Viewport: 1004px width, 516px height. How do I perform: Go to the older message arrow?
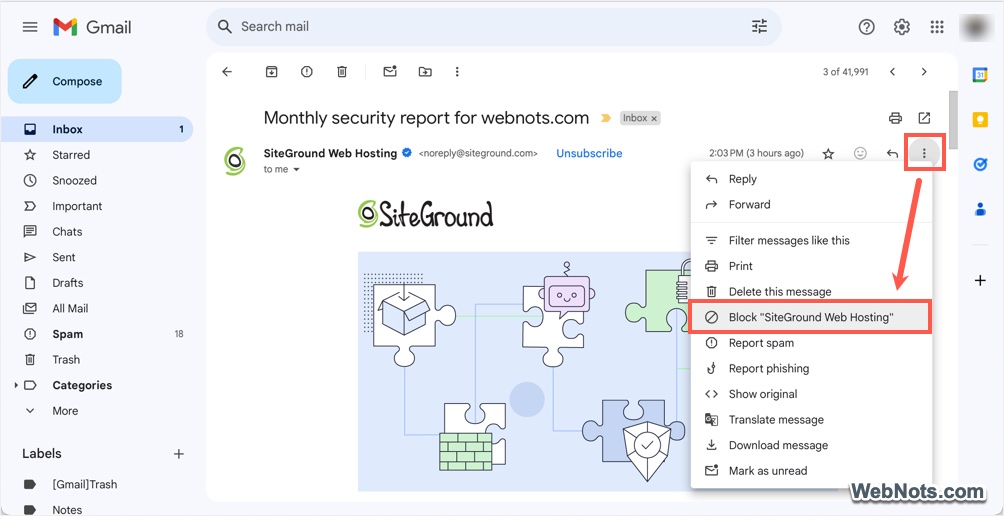click(924, 72)
